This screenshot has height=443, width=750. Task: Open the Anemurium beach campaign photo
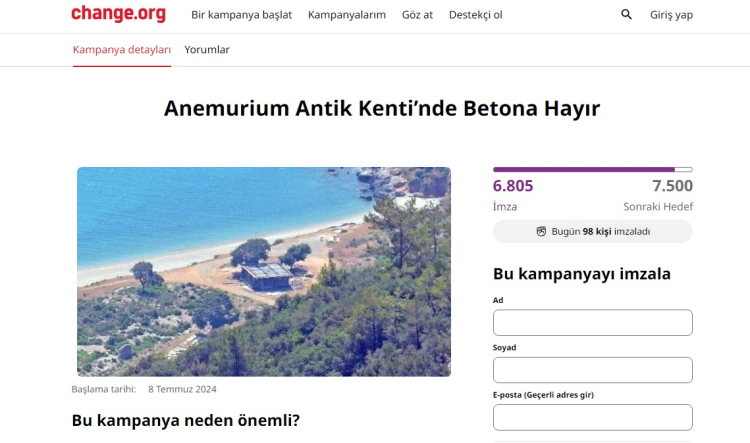pos(264,271)
